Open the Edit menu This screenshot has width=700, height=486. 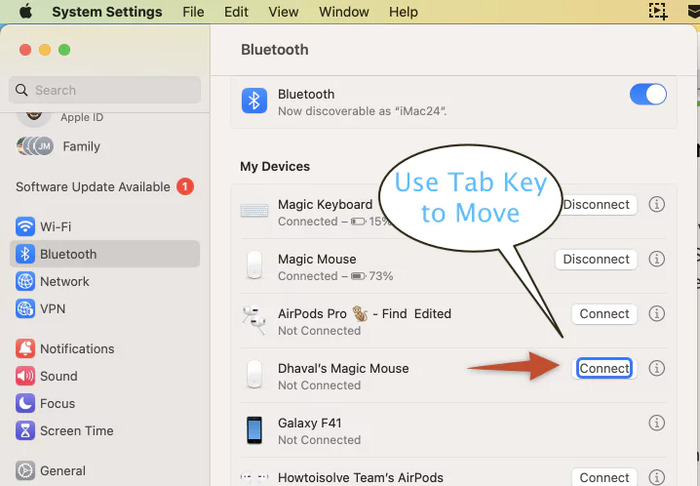pyautogui.click(x=236, y=12)
